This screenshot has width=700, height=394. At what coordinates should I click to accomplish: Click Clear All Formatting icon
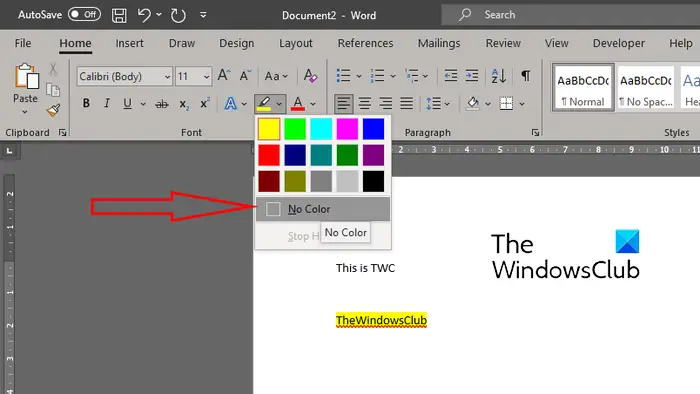tap(310, 76)
